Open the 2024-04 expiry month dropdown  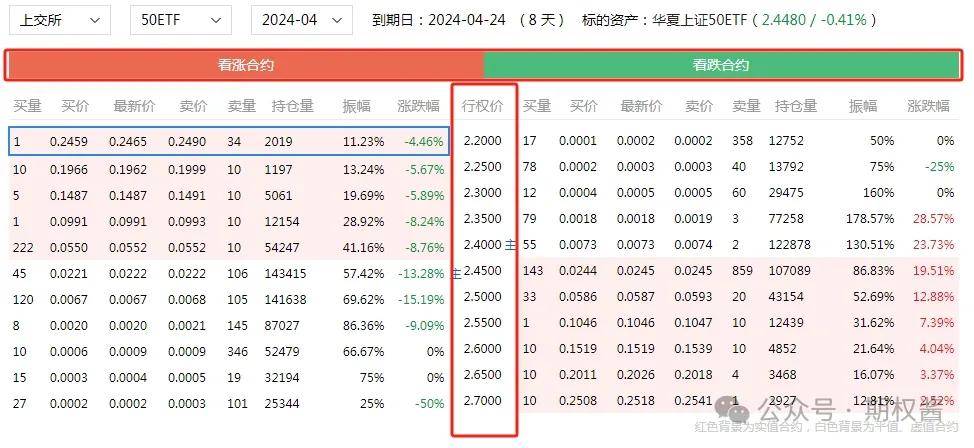point(301,20)
